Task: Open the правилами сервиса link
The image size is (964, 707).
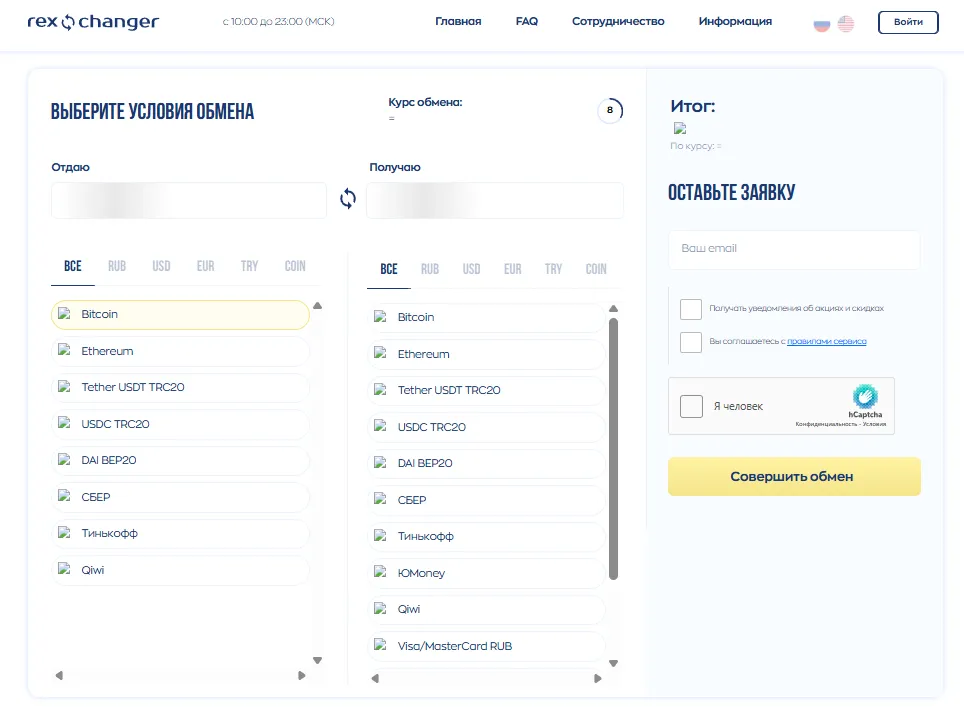Action: pyautogui.click(x=827, y=341)
